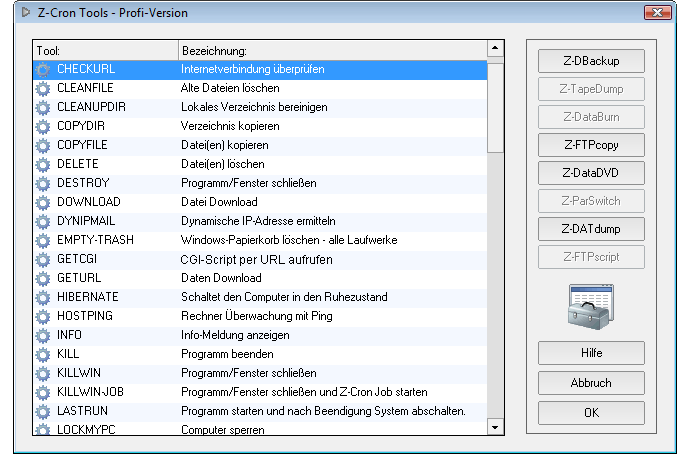Click the gear icon next to COPYDIR
The width and height of the screenshot is (690, 456).
(42, 127)
